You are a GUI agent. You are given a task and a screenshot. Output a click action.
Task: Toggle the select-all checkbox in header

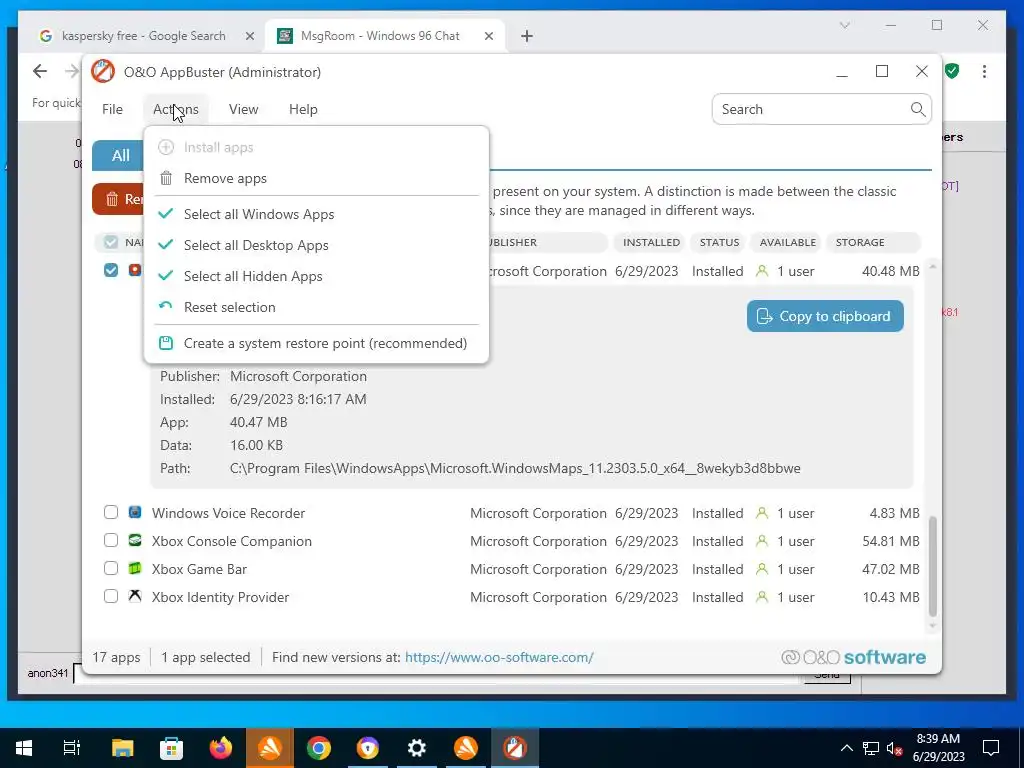[x=111, y=242]
